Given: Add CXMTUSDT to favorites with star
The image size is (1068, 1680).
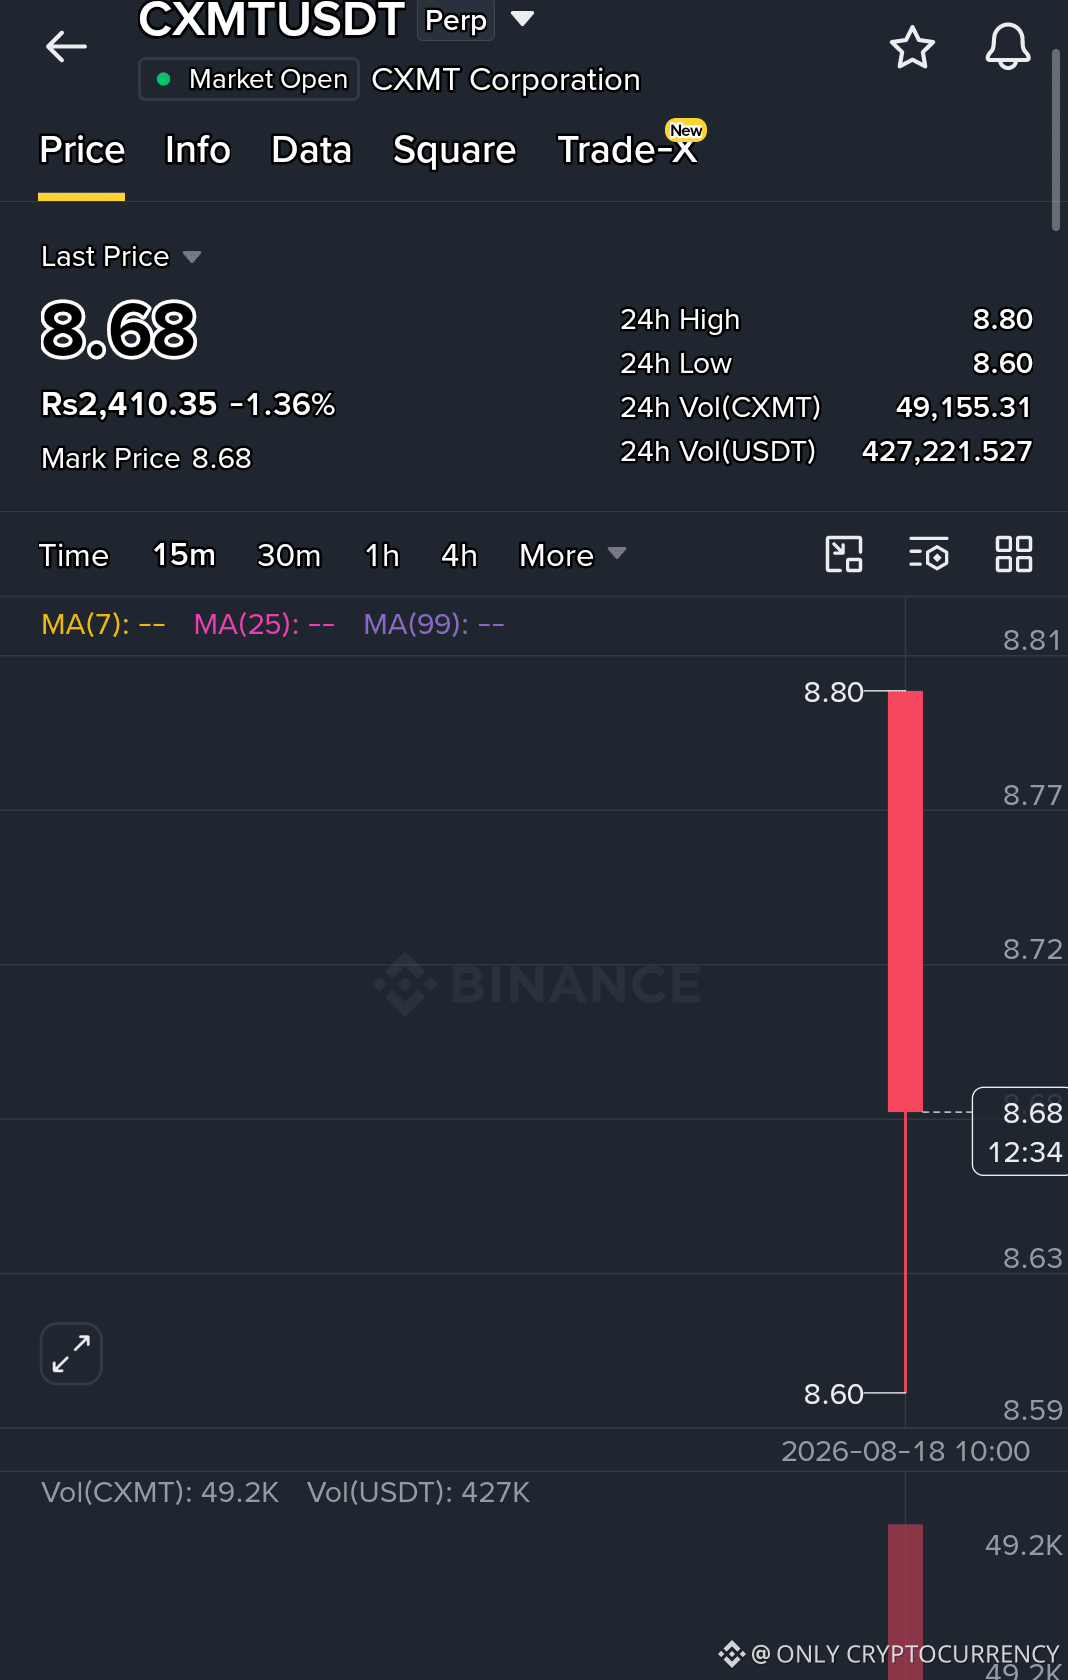Looking at the screenshot, I should click(912, 47).
